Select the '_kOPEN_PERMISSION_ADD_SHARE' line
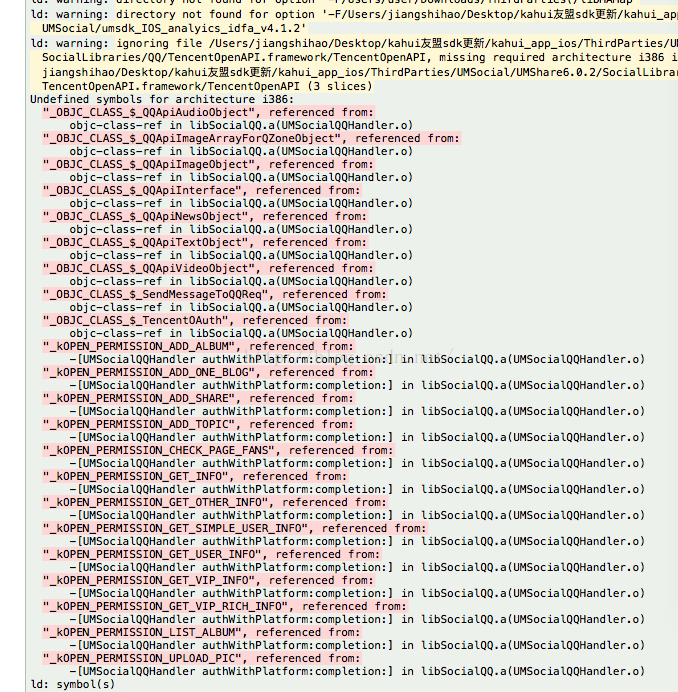Image resolution: width=678 pixels, height=692 pixels. click(x=198, y=399)
